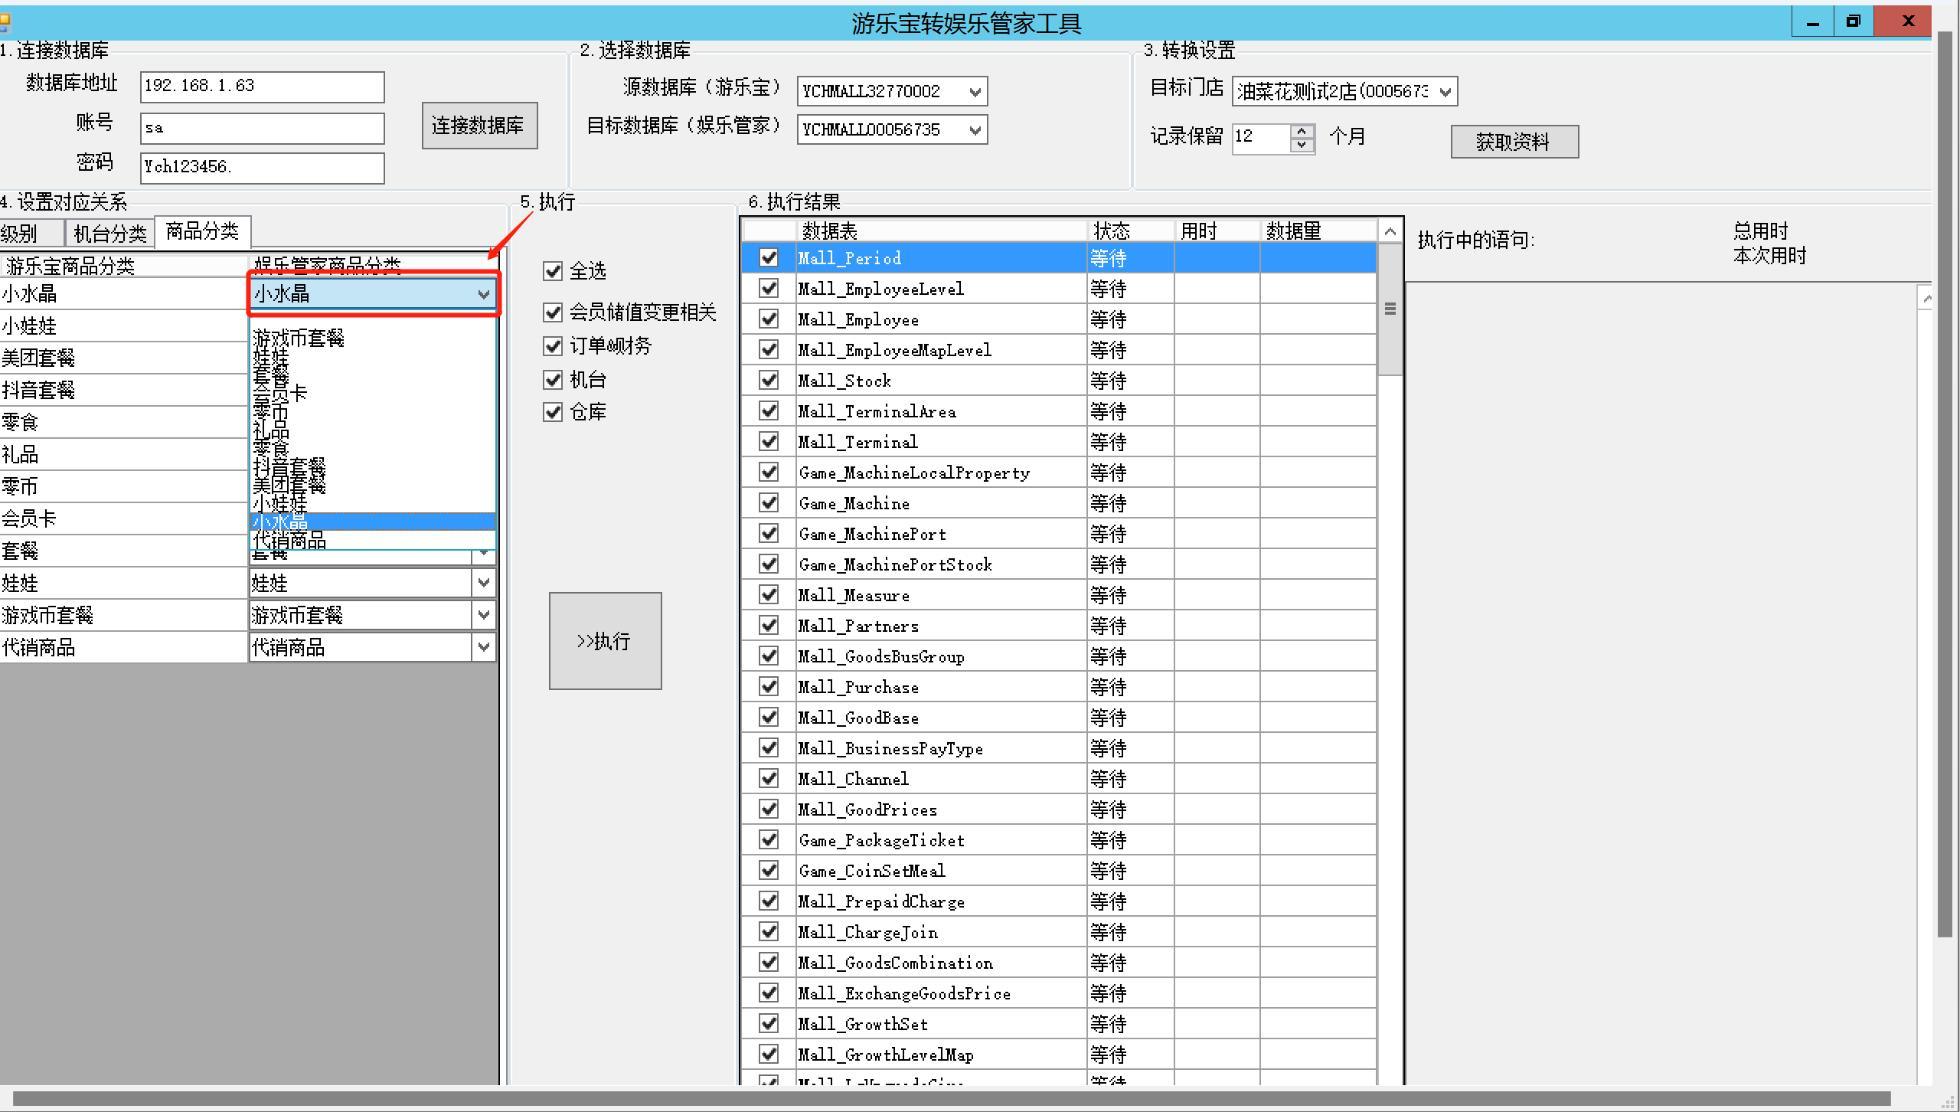The width and height of the screenshot is (1960, 1112).
Task: Minimize the 游乐宝转娱乐管家工具 window
Action: click(1812, 21)
